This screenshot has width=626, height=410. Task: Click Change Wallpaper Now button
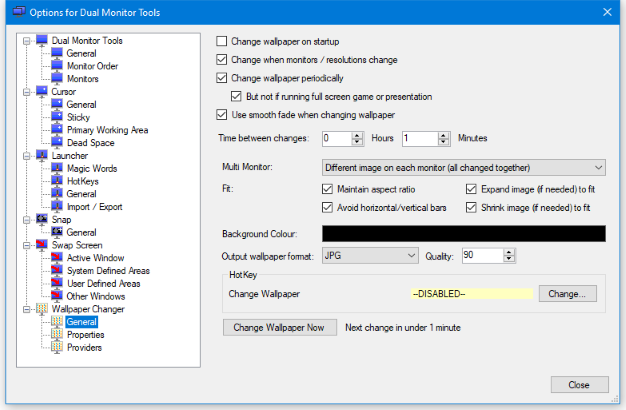[279, 327]
